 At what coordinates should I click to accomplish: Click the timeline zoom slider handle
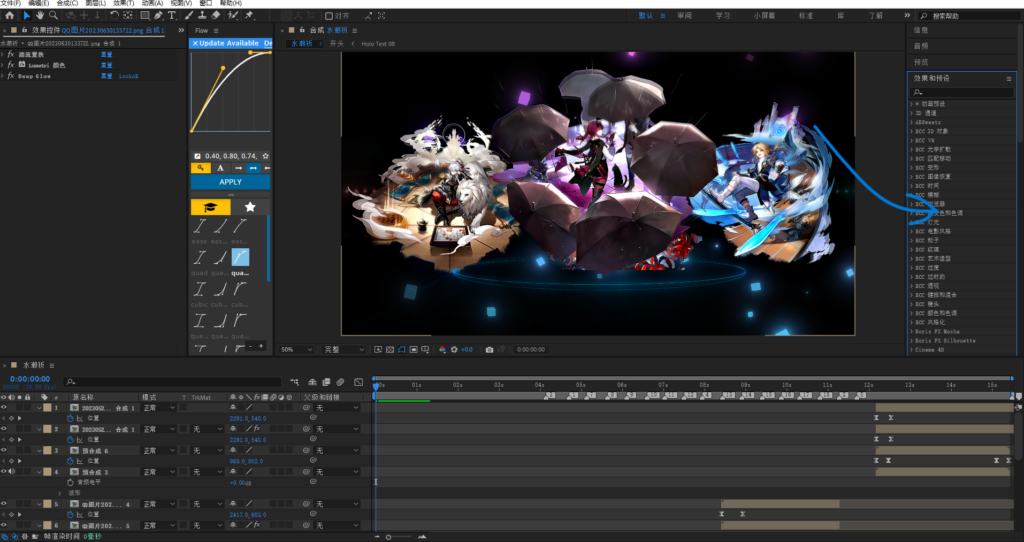(x=389, y=537)
